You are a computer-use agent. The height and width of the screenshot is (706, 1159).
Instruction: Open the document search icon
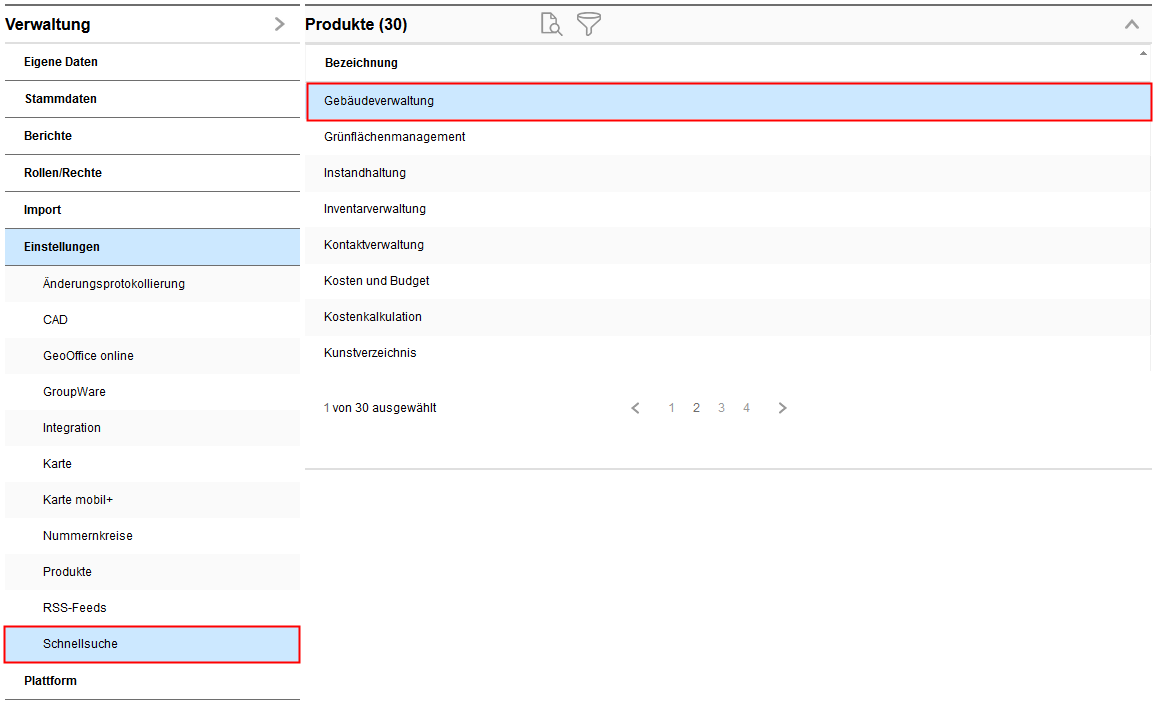point(550,24)
